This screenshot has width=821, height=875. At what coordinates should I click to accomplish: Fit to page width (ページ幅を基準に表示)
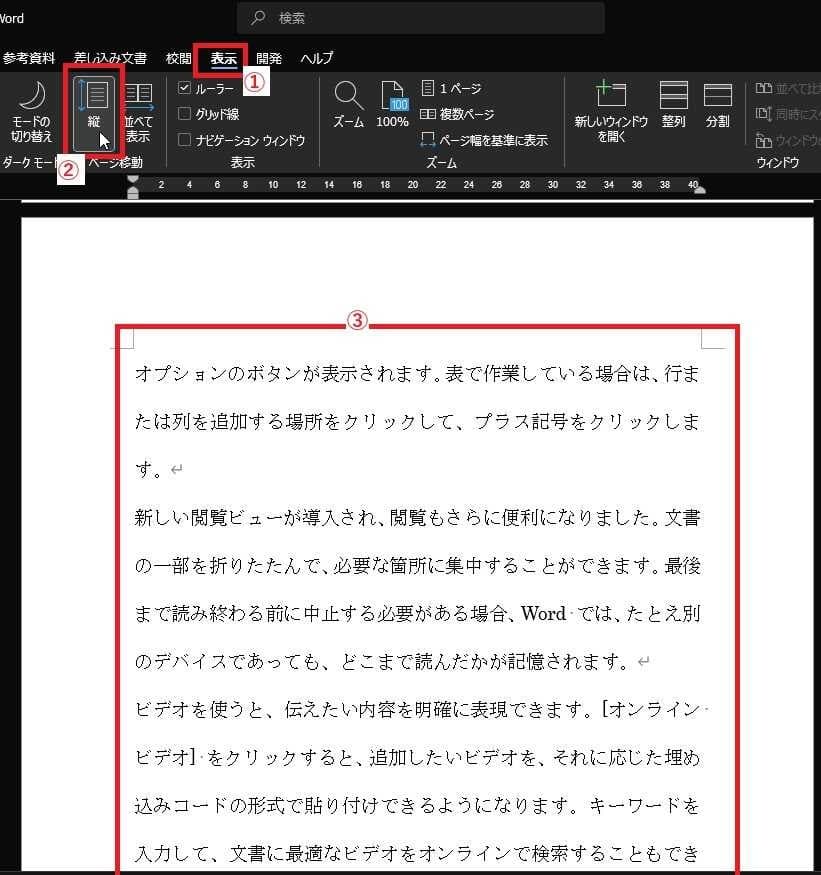[484, 140]
